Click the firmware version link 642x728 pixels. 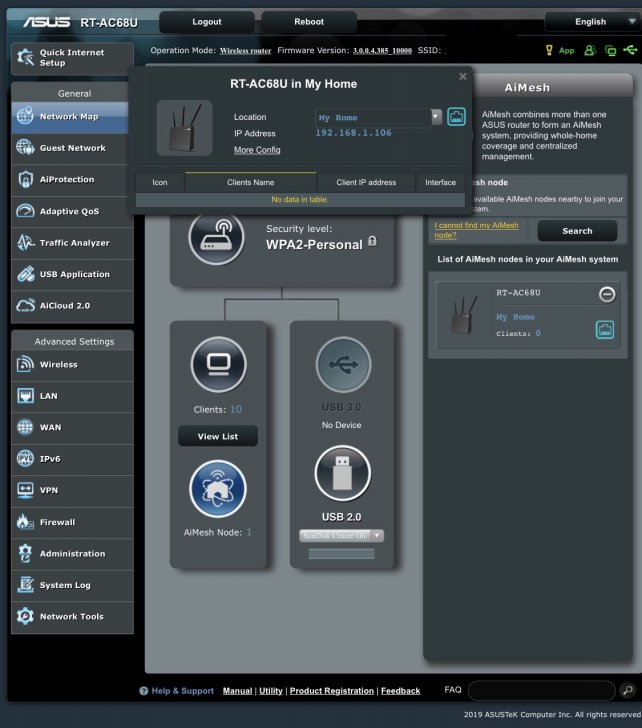(x=382, y=51)
